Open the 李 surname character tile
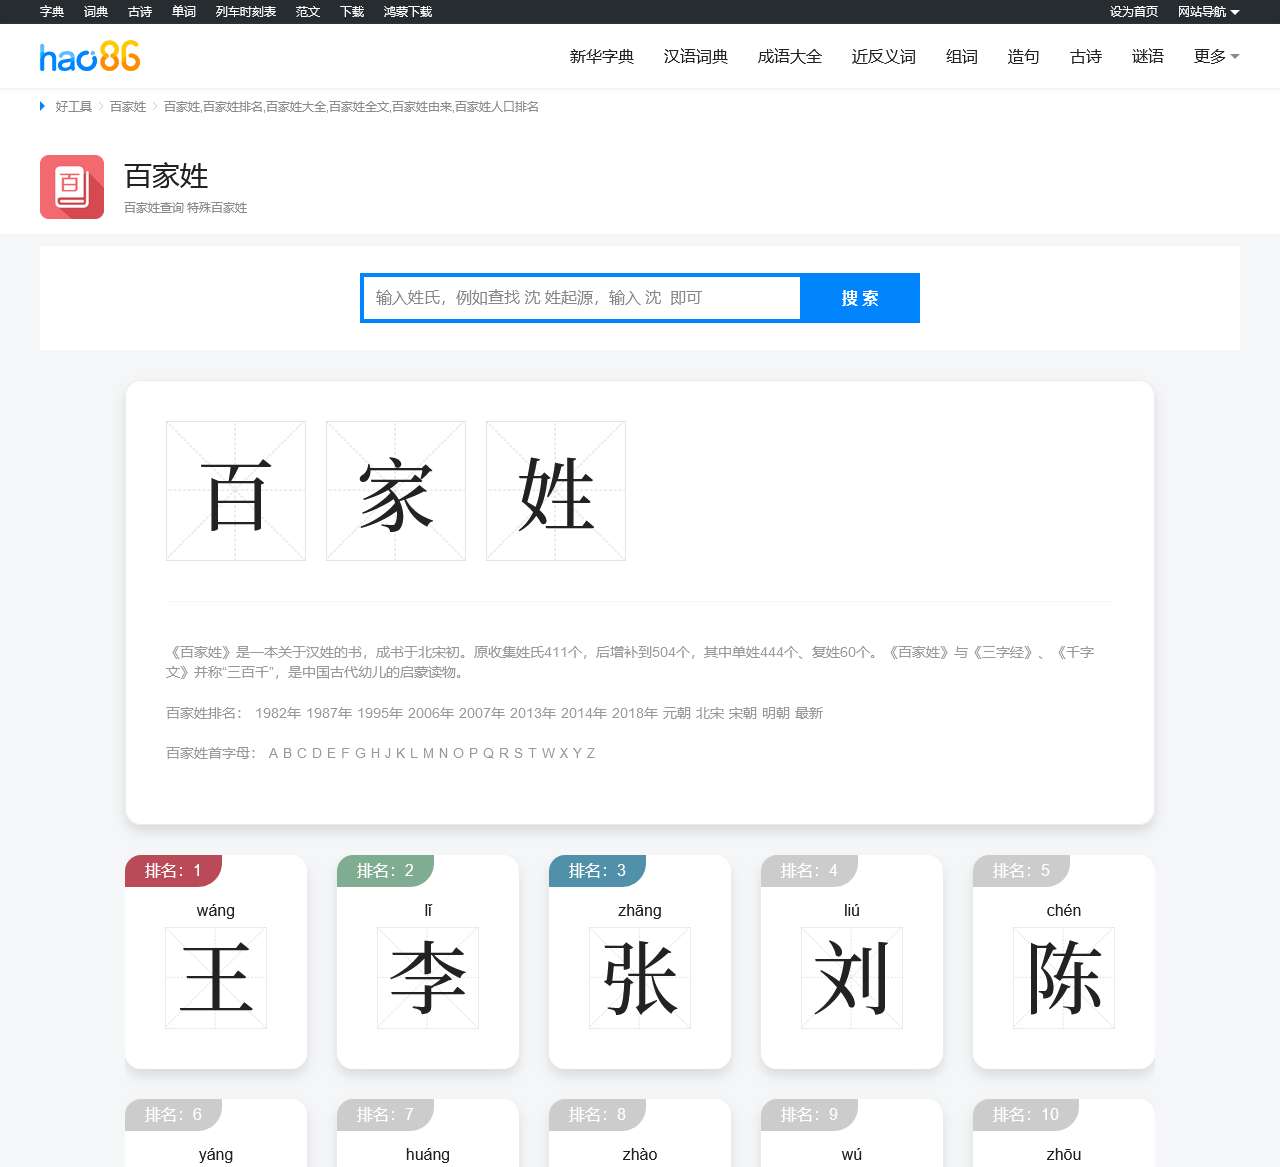The image size is (1280, 1167). click(428, 977)
